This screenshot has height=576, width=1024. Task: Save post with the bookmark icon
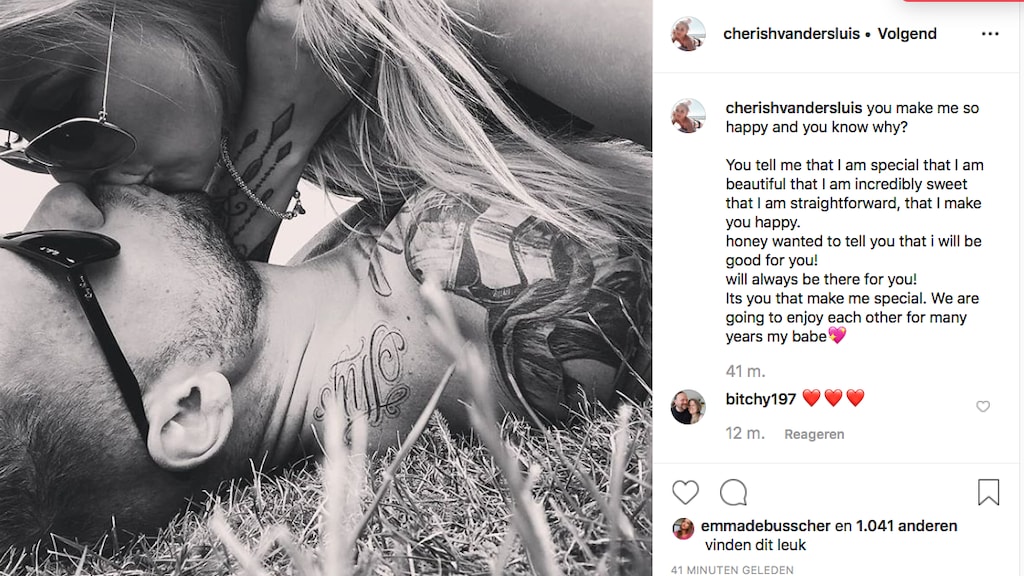pyautogui.click(x=988, y=492)
